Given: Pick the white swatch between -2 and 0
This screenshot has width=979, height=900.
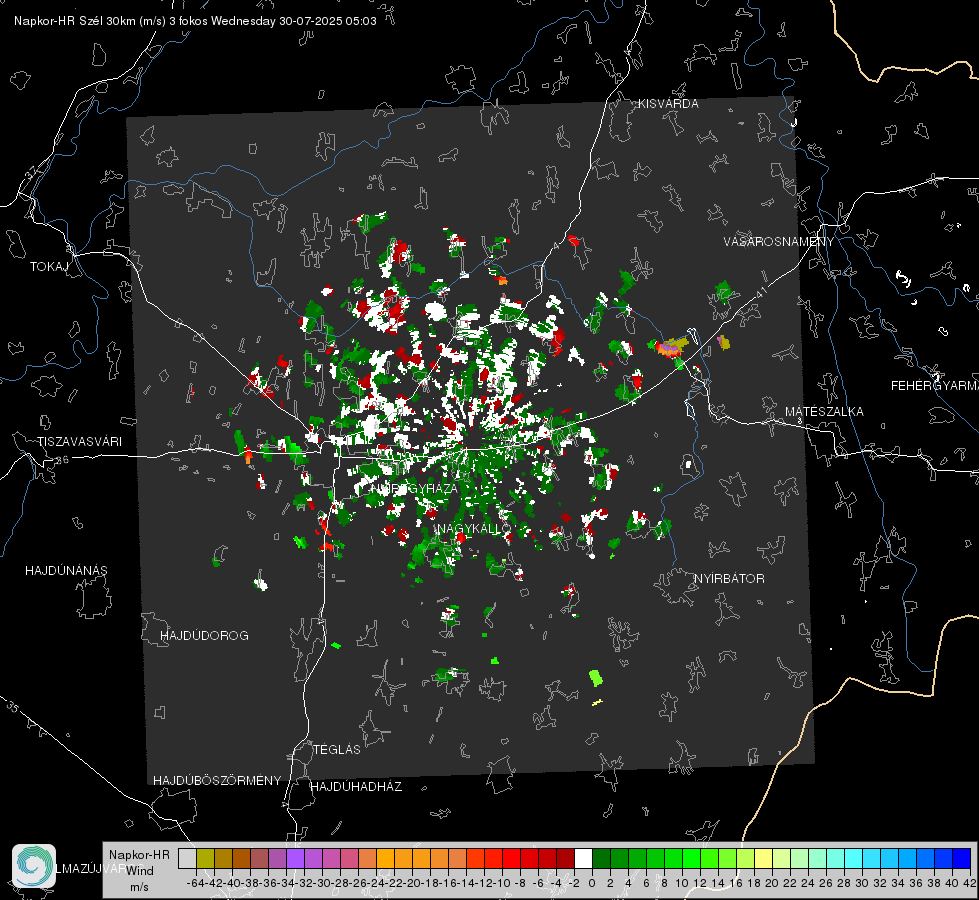Looking at the screenshot, I should point(583,858).
